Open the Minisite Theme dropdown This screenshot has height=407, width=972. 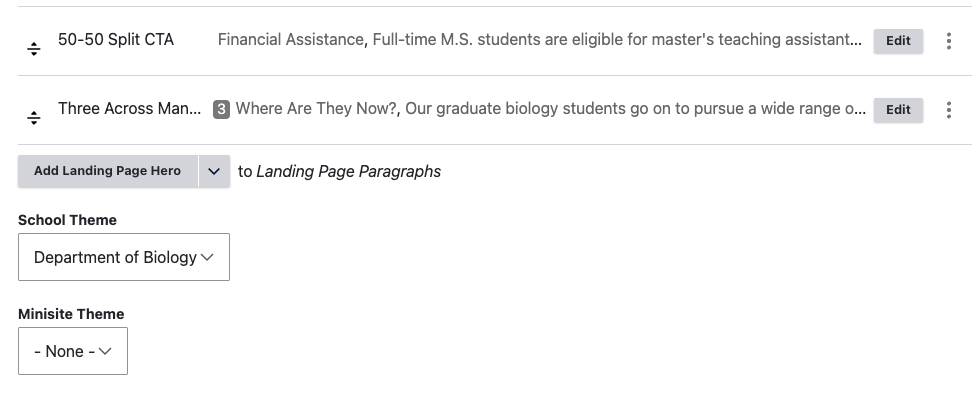click(x=73, y=351)
